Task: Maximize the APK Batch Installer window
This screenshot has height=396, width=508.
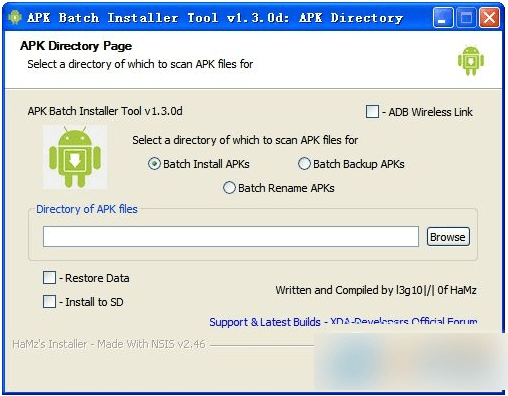Action: click(466, 17)
